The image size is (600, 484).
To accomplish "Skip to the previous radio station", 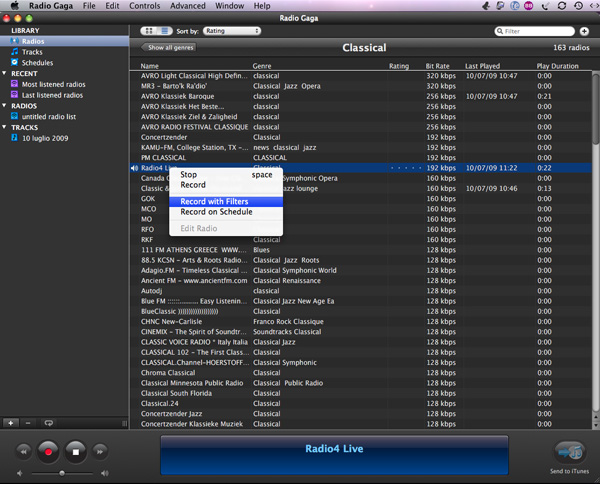I will (x=22, y=452).
